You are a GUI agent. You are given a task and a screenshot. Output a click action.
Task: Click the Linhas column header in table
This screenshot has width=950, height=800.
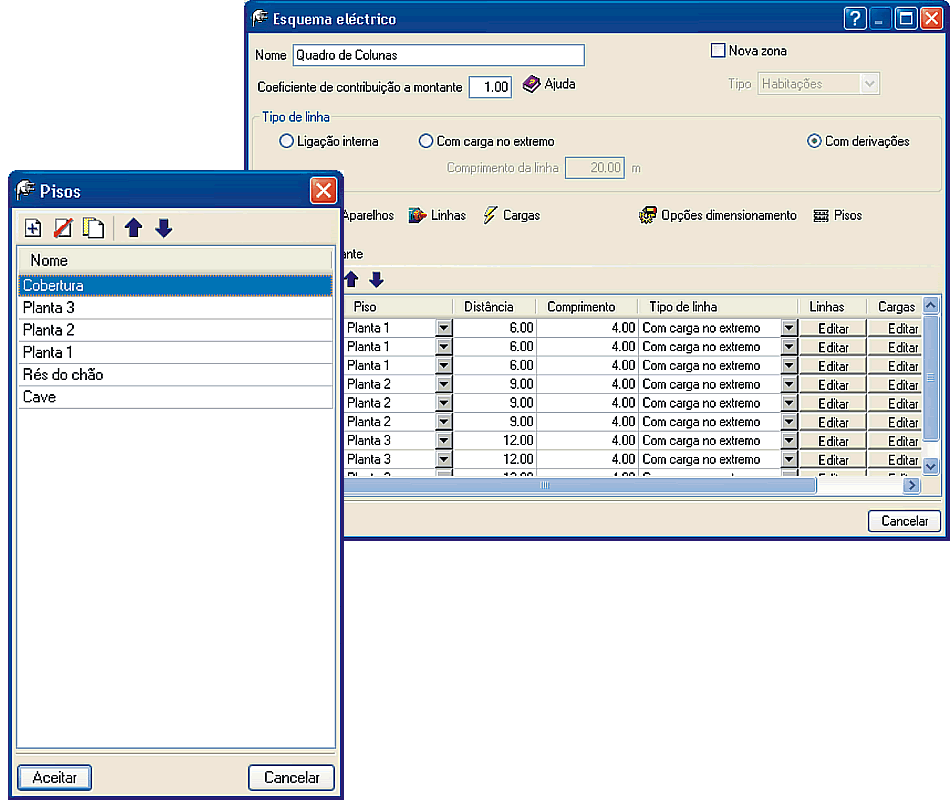[832, 307]
